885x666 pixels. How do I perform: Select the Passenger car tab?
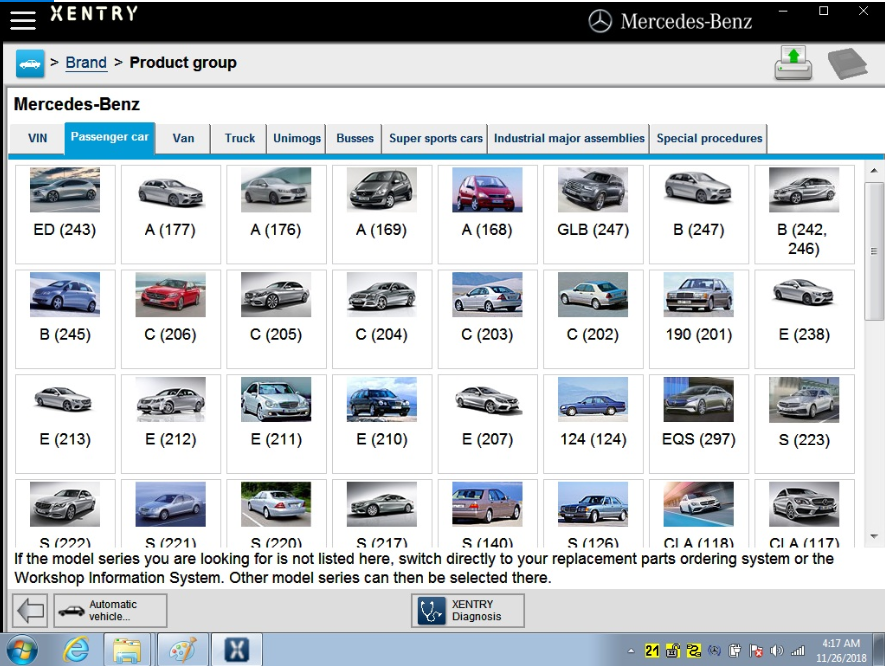click(109, 138)
